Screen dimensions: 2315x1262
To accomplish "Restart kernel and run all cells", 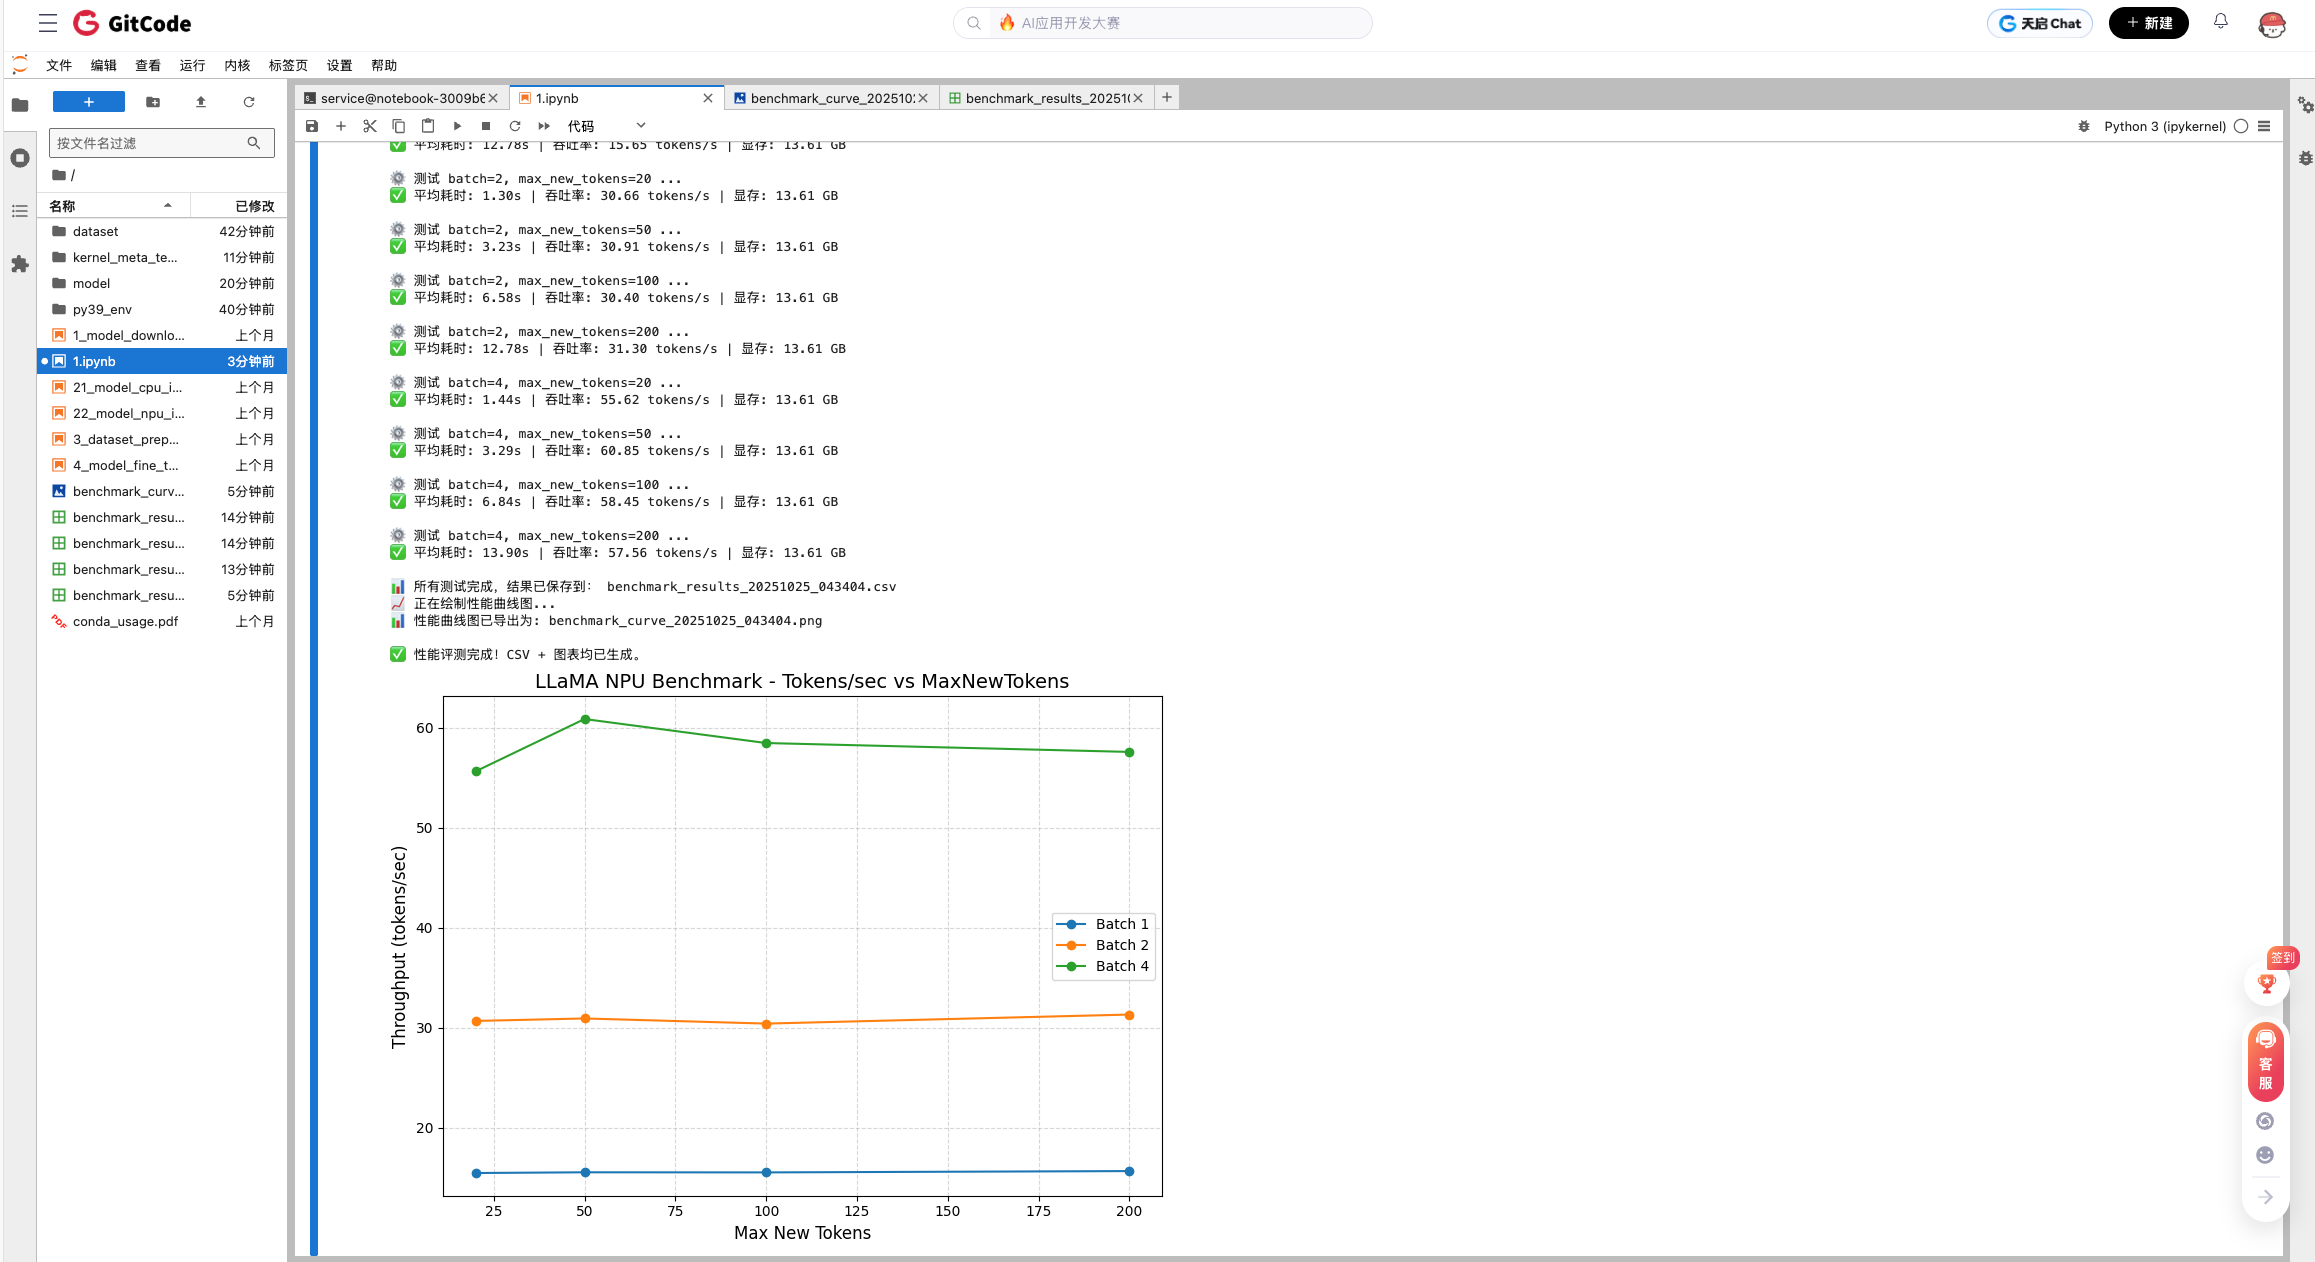I will pyautogui.click(x=544, y=126).
